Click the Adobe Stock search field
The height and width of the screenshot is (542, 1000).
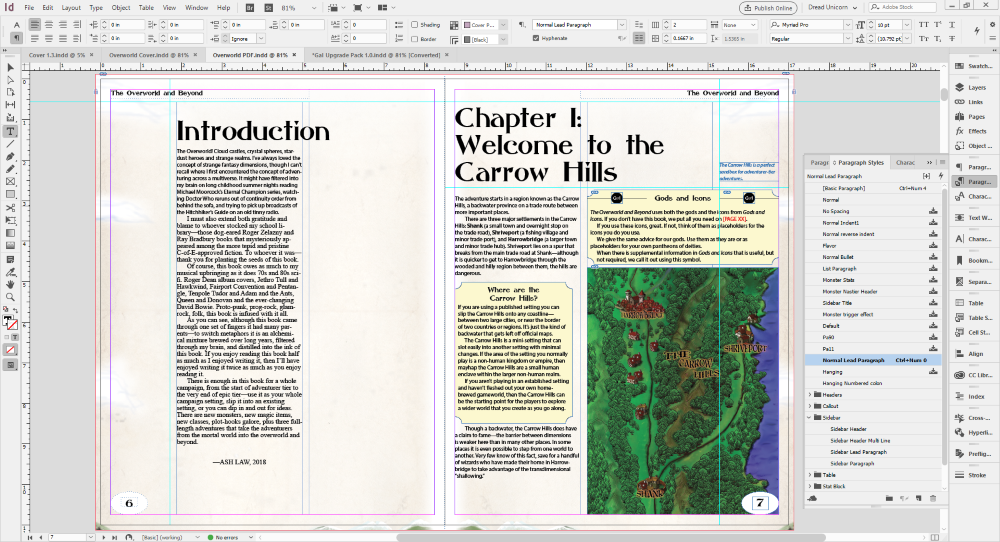pos(904,7)
